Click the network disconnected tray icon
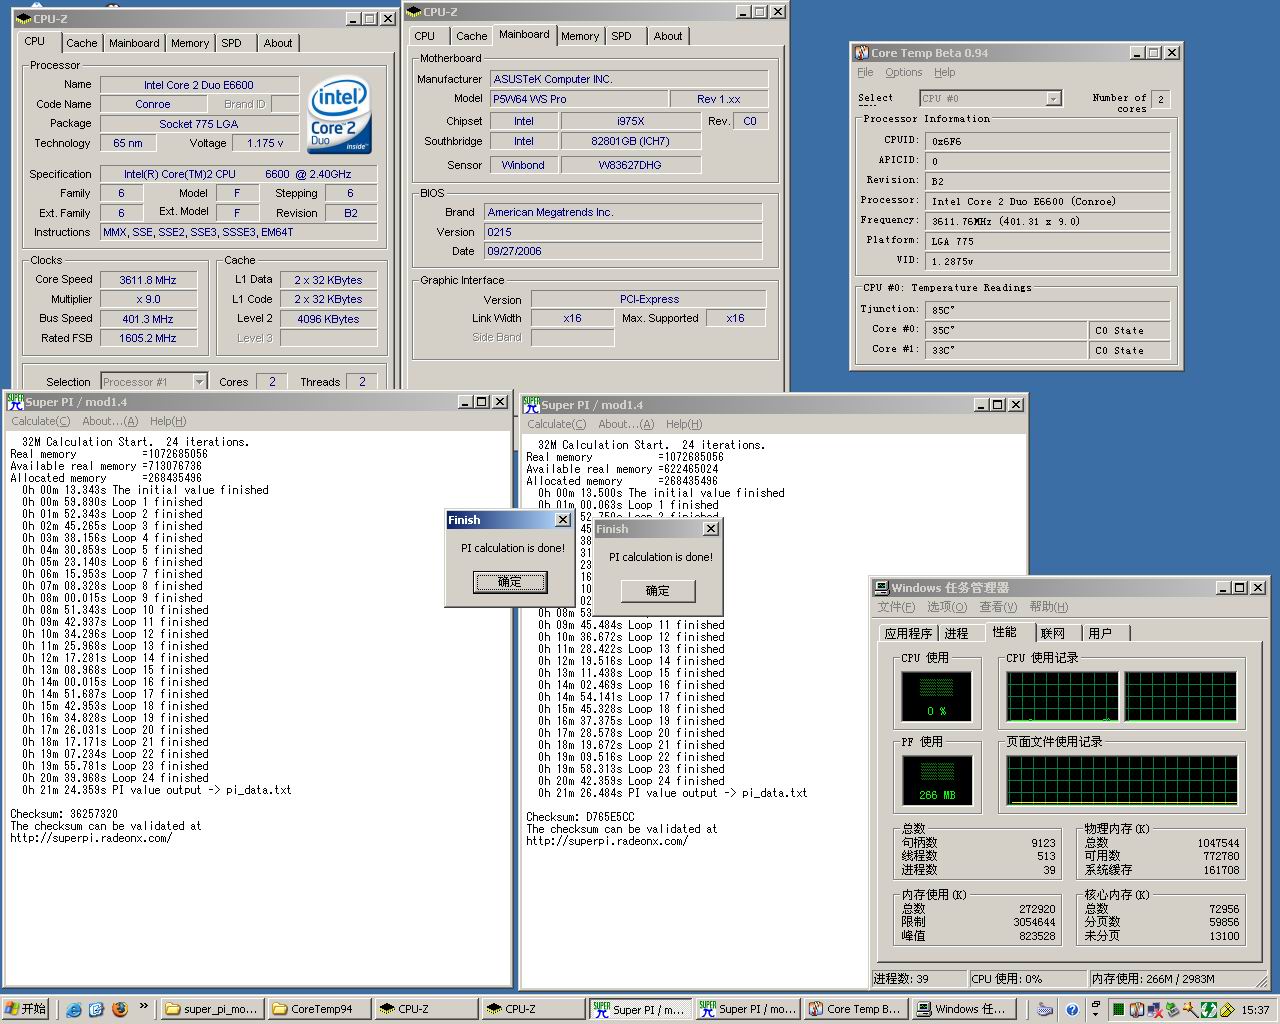The width and height of the screenshot is (1280, 1024). [x=1155, y=1011]
